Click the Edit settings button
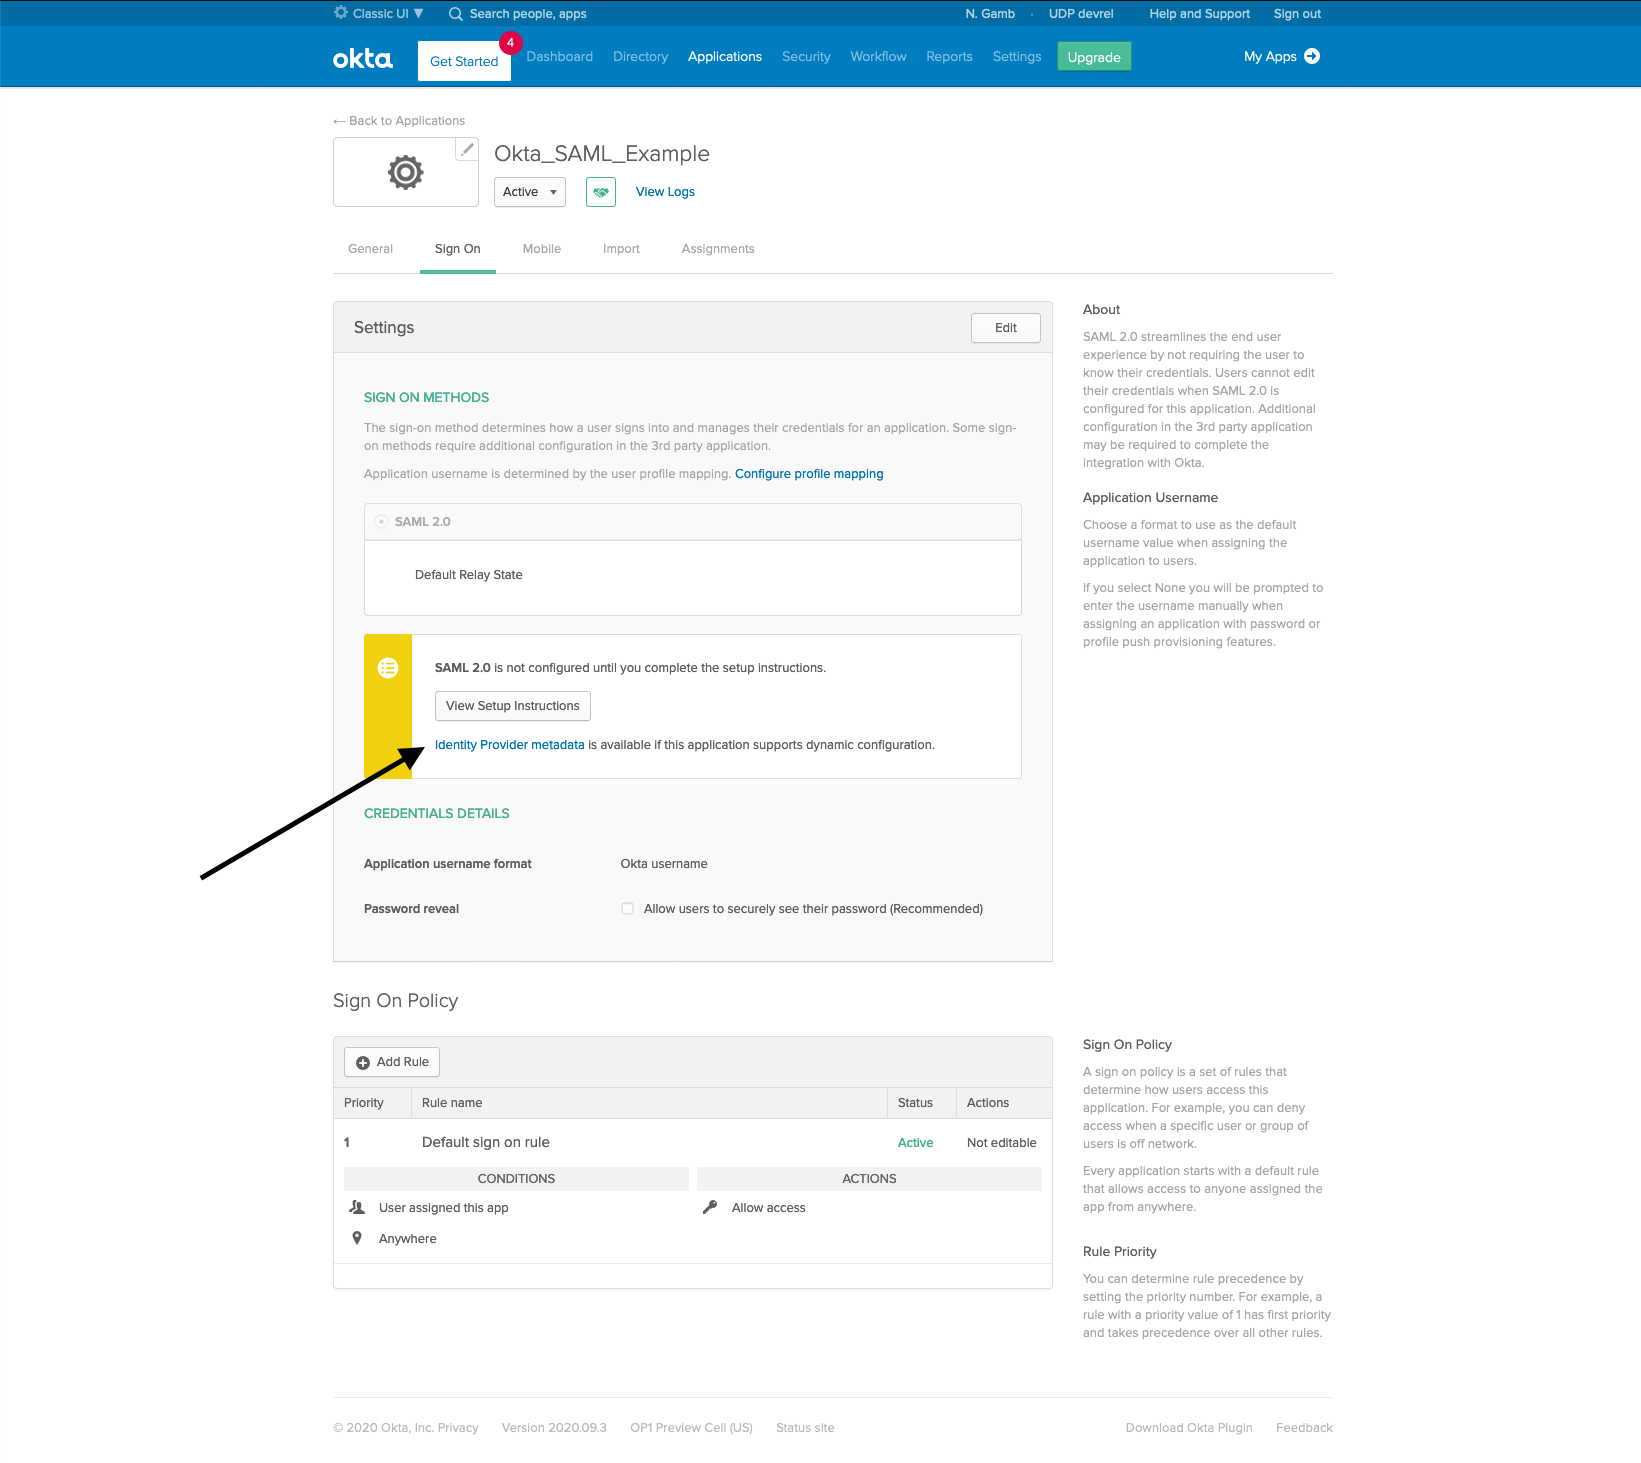The height and width of the screenshot is (1463, 1641). 1005,328
